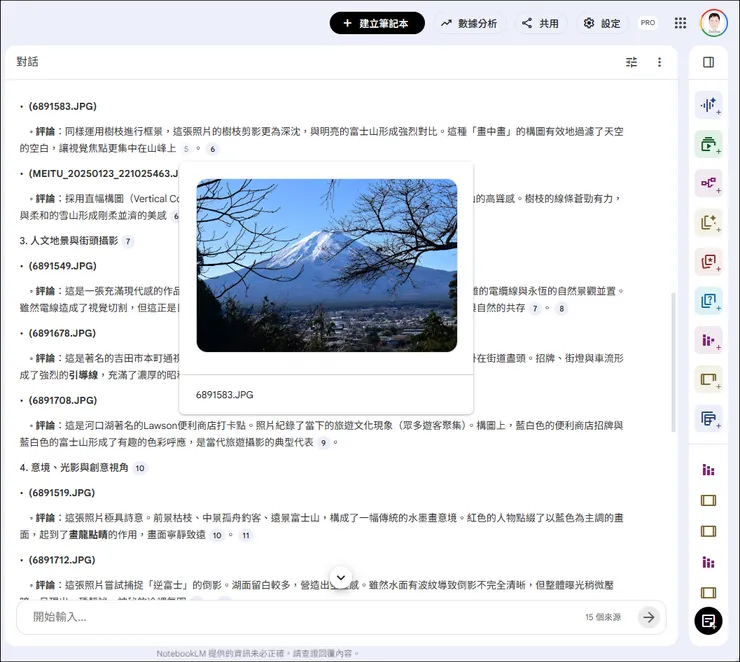
Task: Add a note with the black round button
Action: pyautogui.click(x=708, y=621)
